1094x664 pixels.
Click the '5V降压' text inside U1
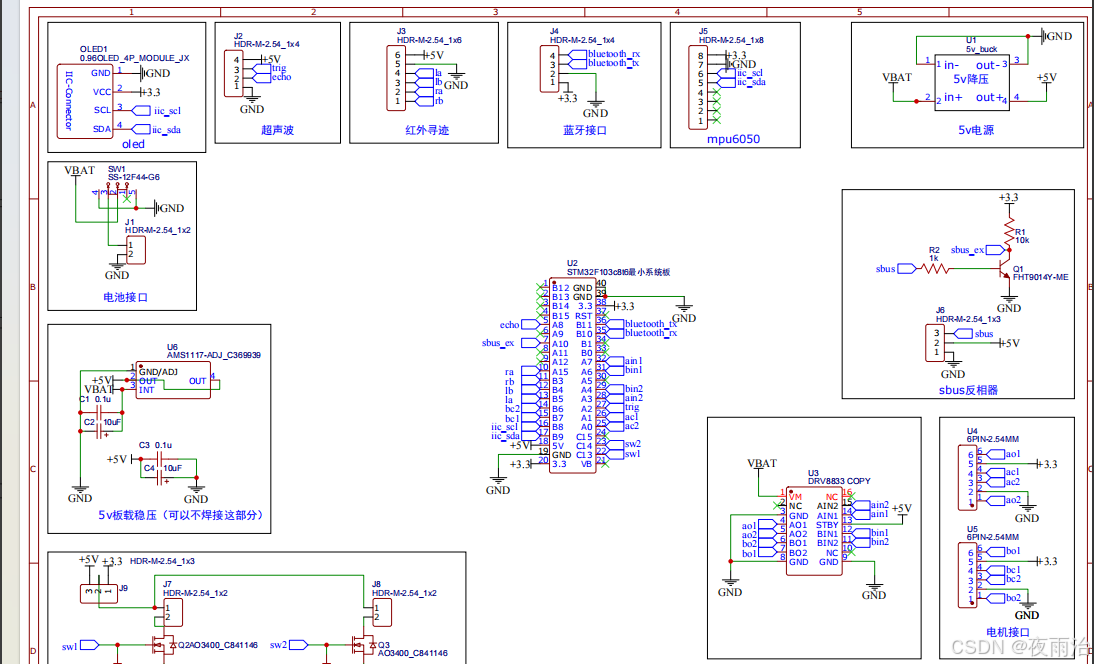972,81
